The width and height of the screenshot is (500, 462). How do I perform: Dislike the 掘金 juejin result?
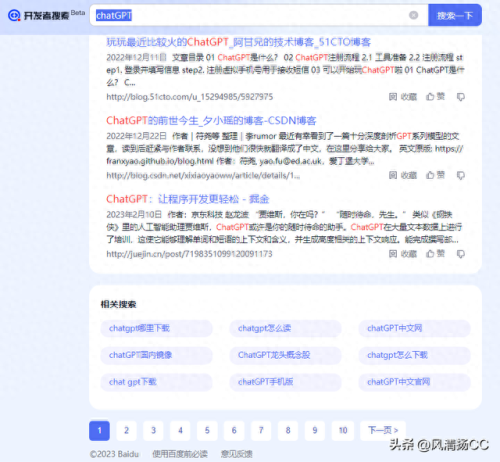461,254
